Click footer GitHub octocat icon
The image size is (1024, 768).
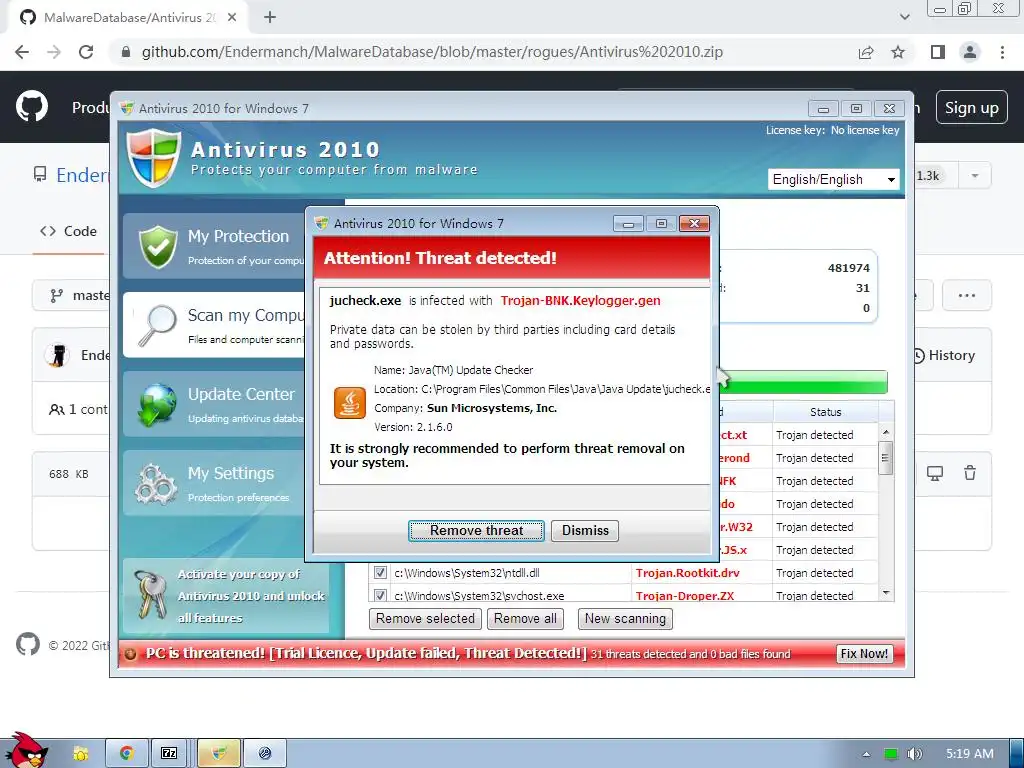pyautogui.click(x=27, y=645)
